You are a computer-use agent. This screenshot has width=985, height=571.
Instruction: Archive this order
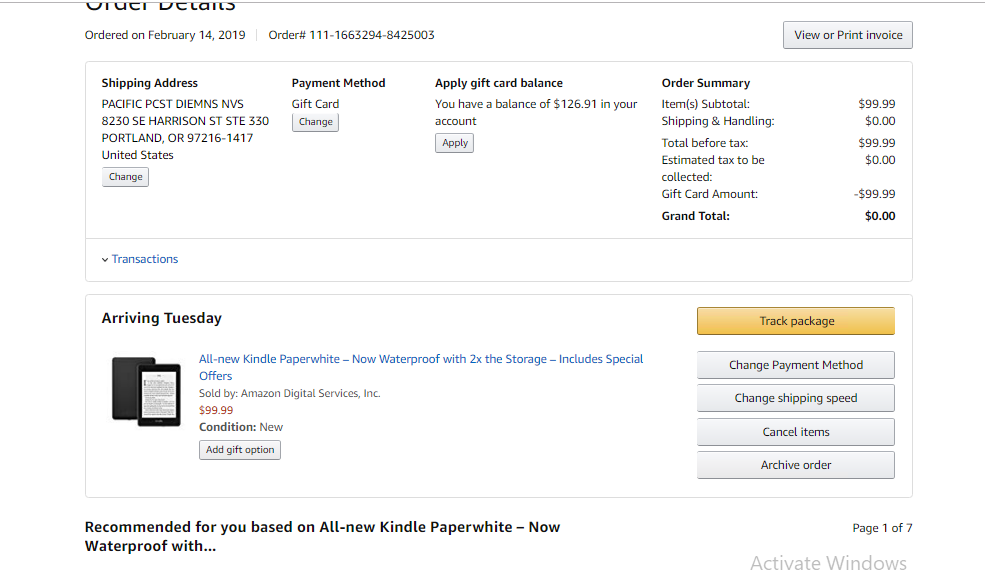[x=795, y=465]
